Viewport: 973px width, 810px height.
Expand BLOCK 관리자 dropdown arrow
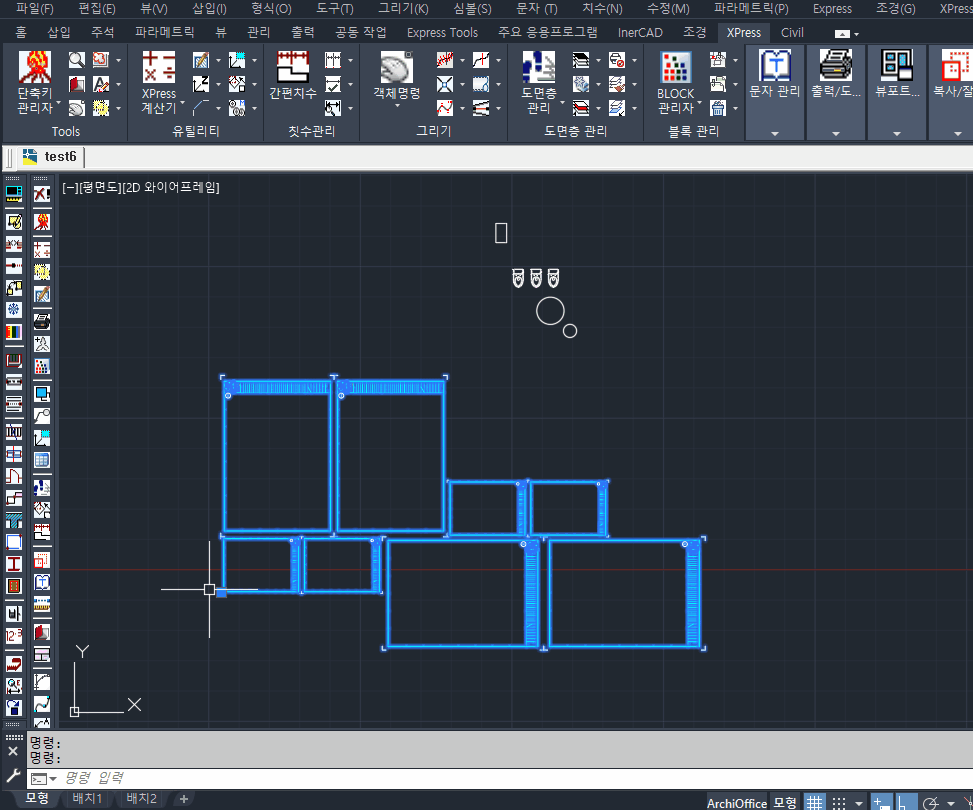699,103
